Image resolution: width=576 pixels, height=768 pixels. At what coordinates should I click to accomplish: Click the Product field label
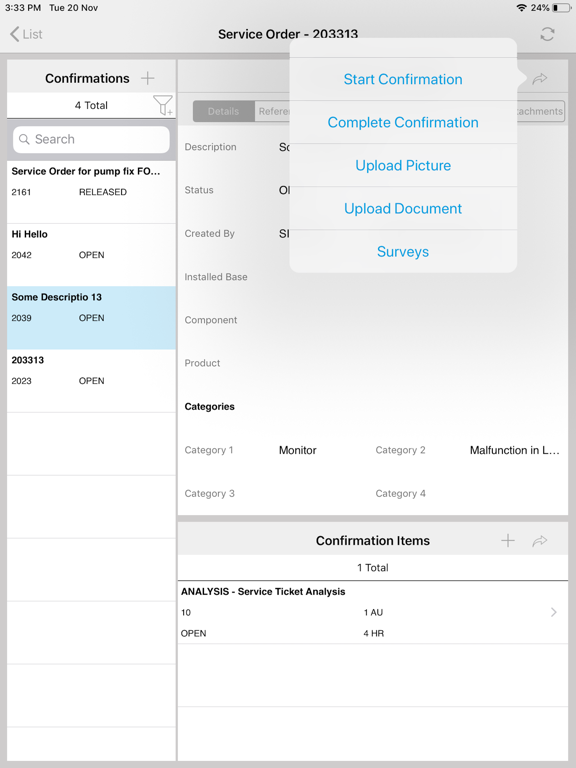[x=202, y=363]
